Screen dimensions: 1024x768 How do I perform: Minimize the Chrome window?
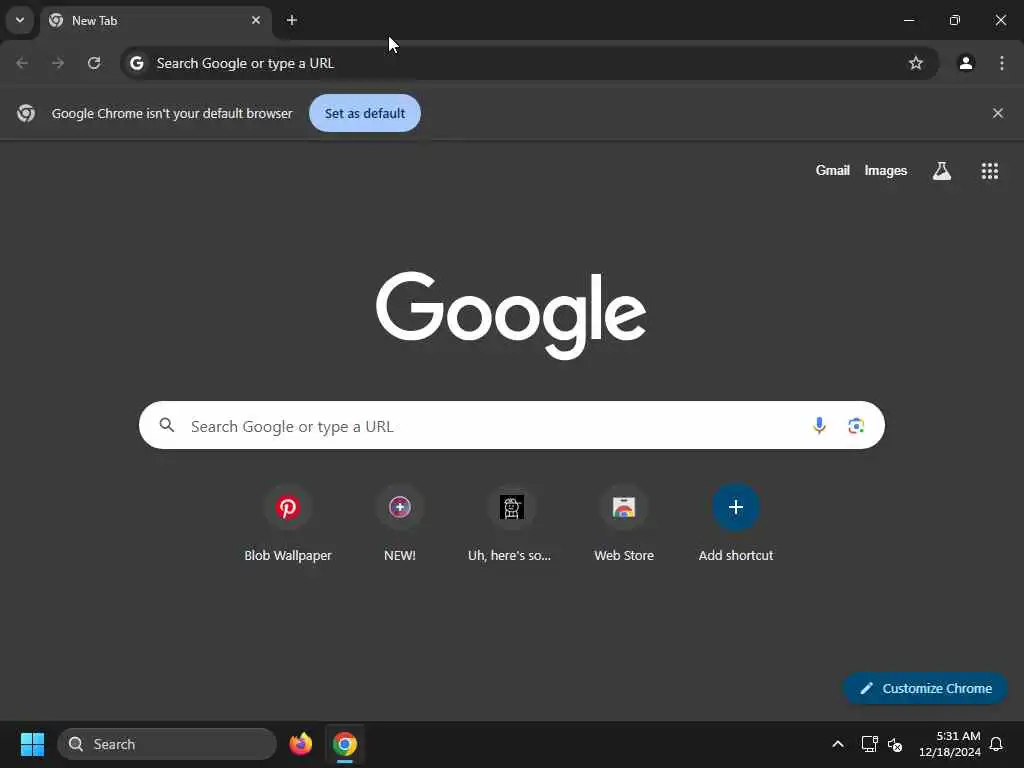[x=908, y=20]
